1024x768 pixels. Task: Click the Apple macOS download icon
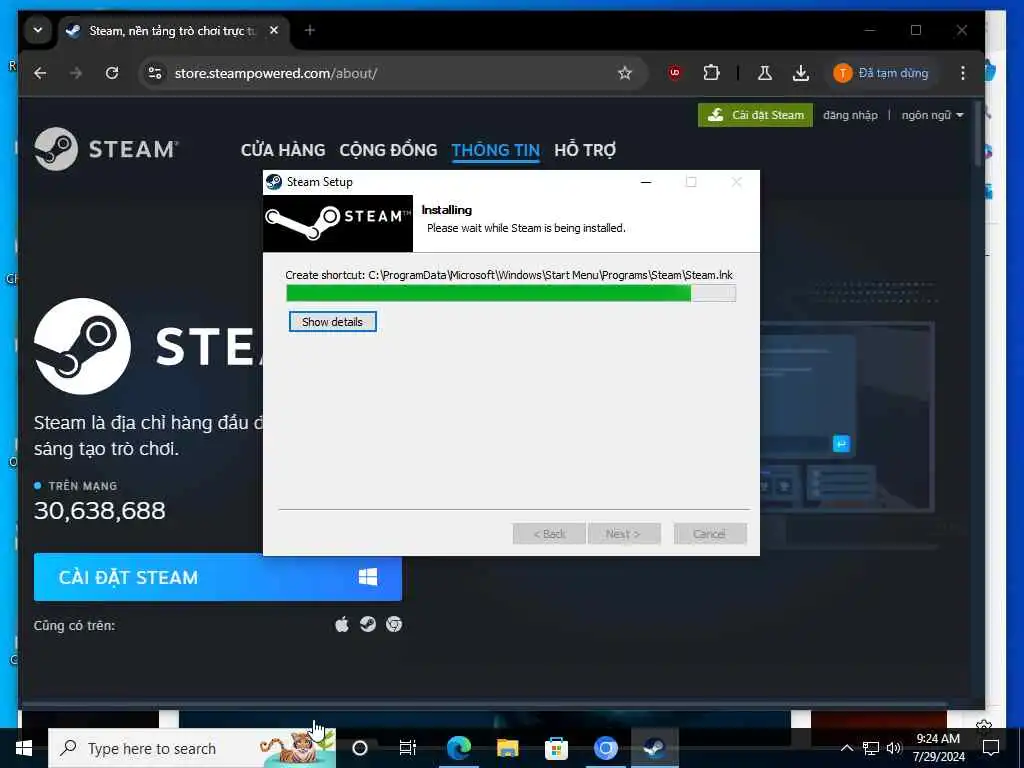tap(342, 625)
